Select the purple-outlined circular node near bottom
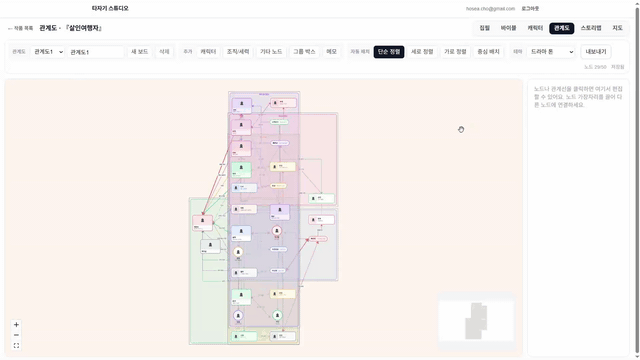 (238, 316)
